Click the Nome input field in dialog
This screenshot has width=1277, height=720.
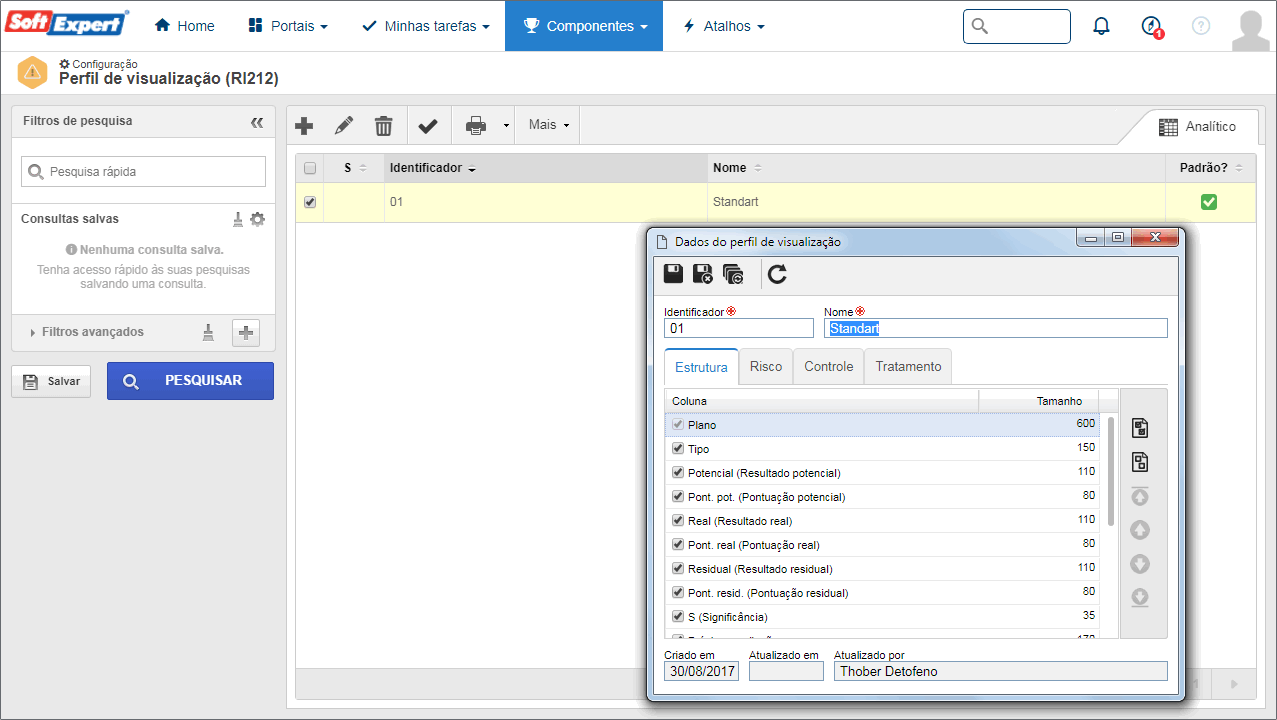click(x=996, y=328)
